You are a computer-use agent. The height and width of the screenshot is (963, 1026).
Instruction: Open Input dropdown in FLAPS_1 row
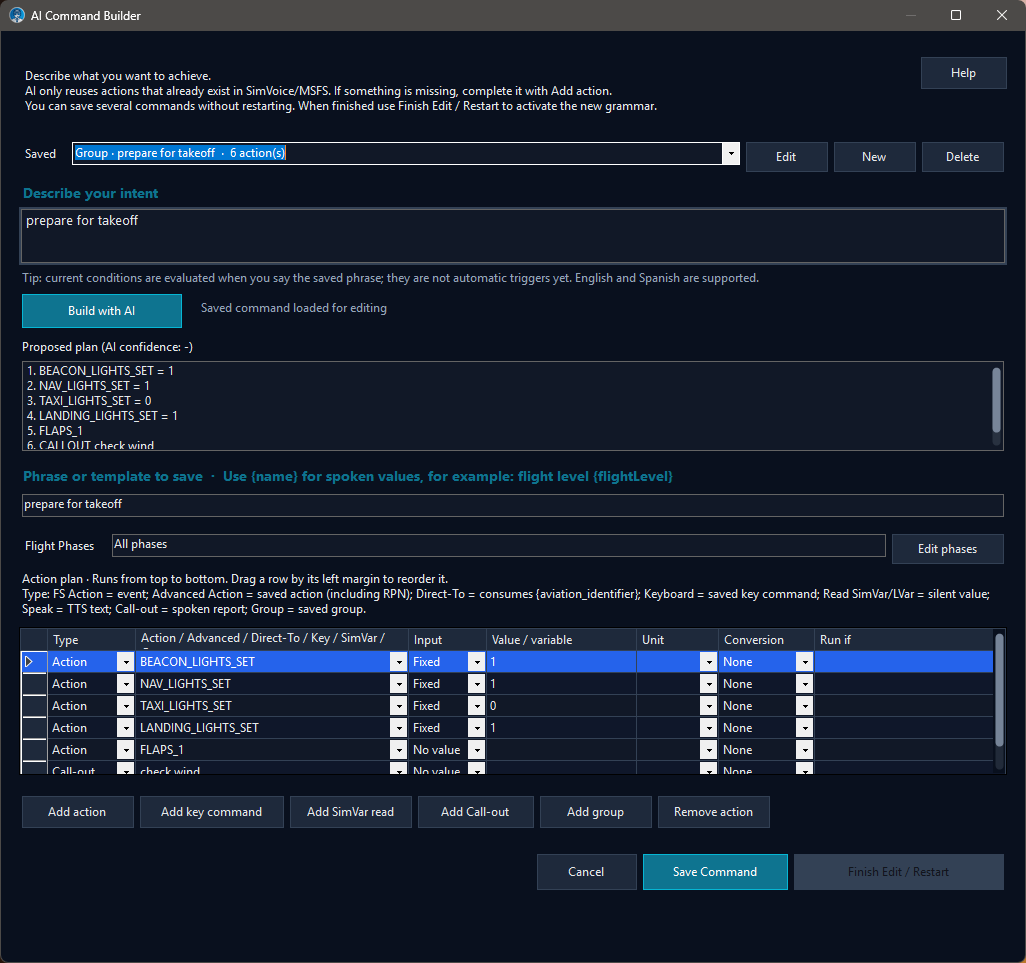[x=477, y=750]
